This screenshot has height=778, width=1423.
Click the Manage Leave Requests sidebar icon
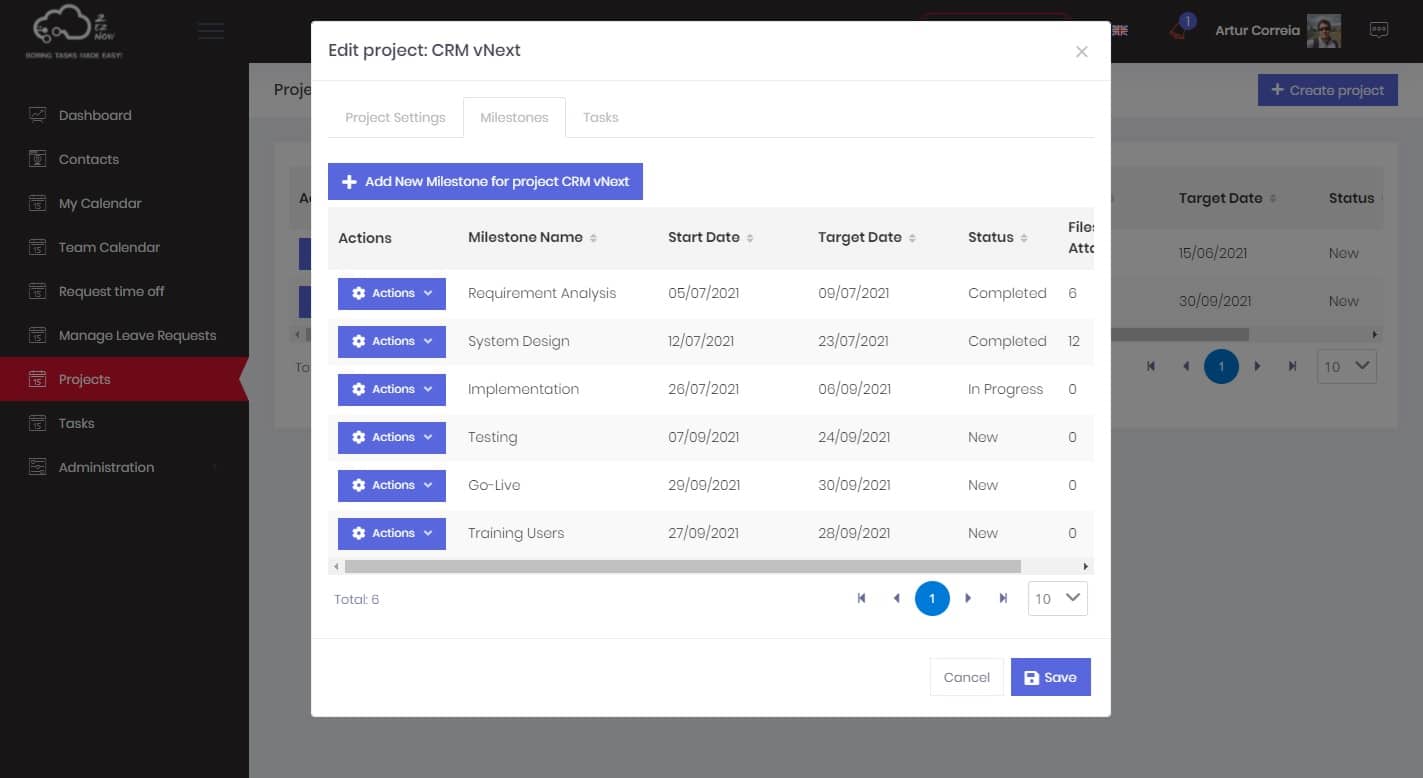coord(37,335)
